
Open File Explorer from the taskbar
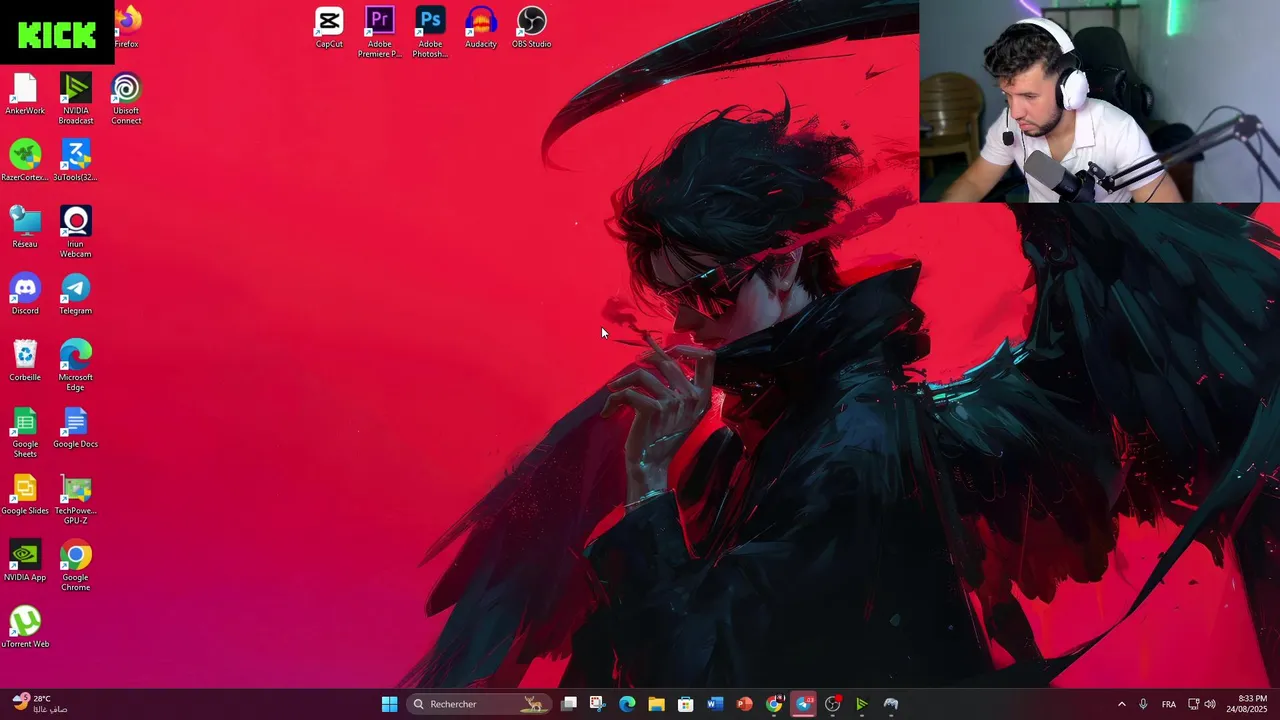point(656,704)
